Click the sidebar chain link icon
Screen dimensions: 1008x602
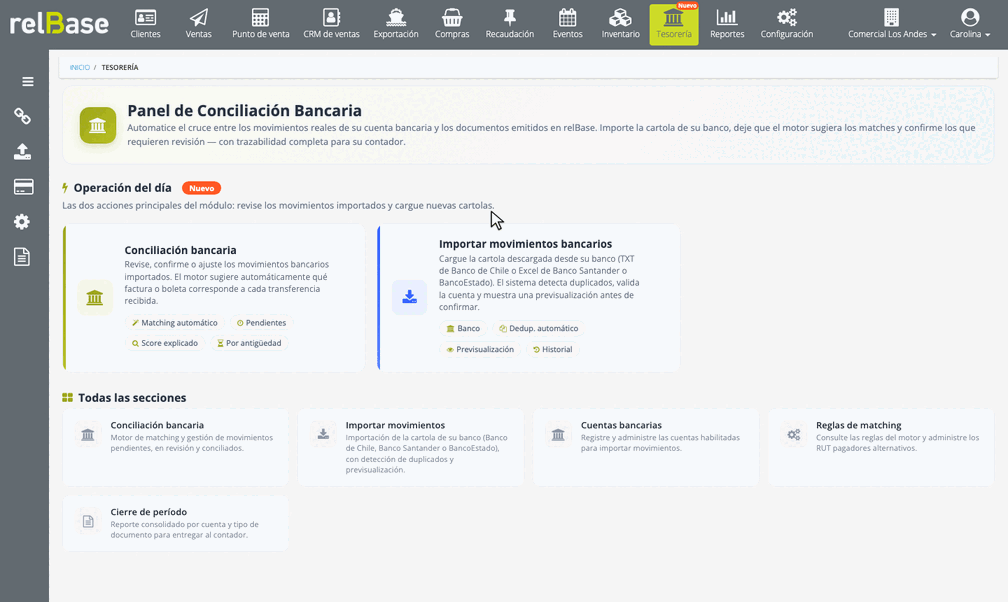tap(22, 116)
